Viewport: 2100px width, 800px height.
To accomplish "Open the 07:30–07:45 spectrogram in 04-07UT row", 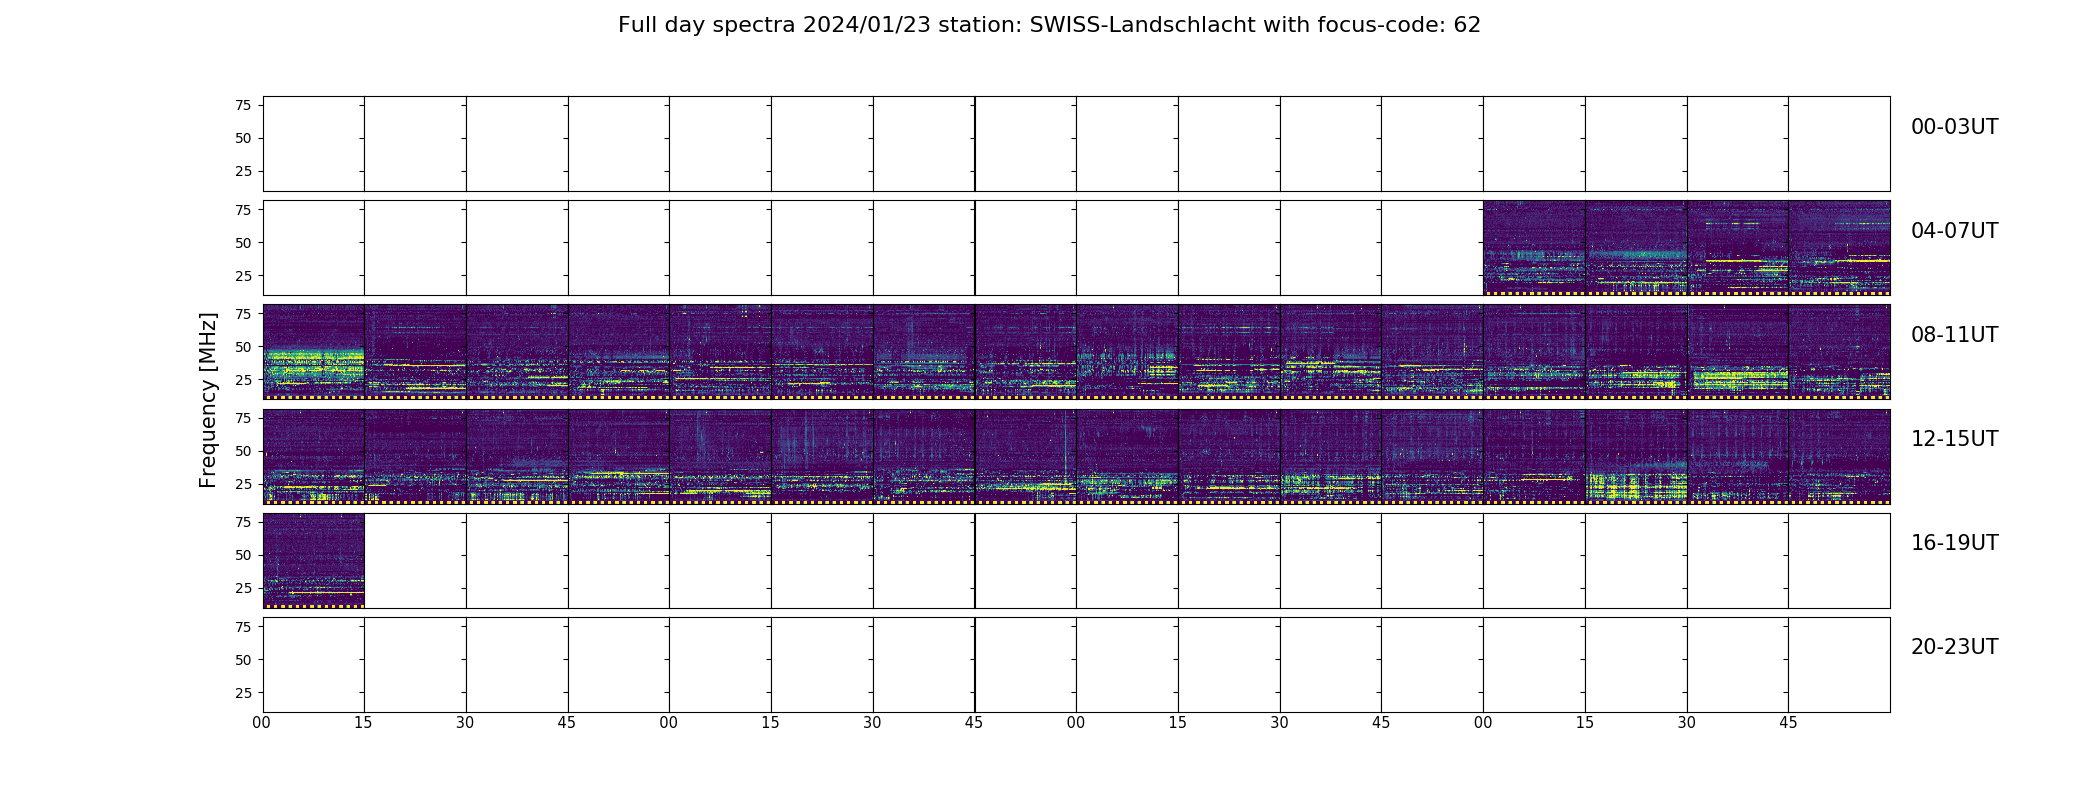I will [1738, 248].
